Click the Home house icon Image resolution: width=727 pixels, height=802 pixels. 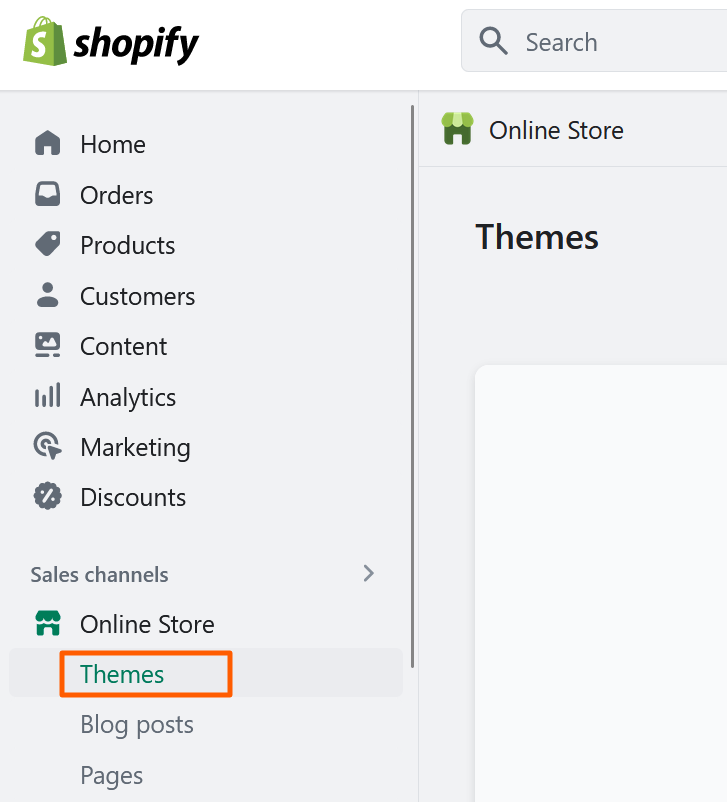[48, 143]
